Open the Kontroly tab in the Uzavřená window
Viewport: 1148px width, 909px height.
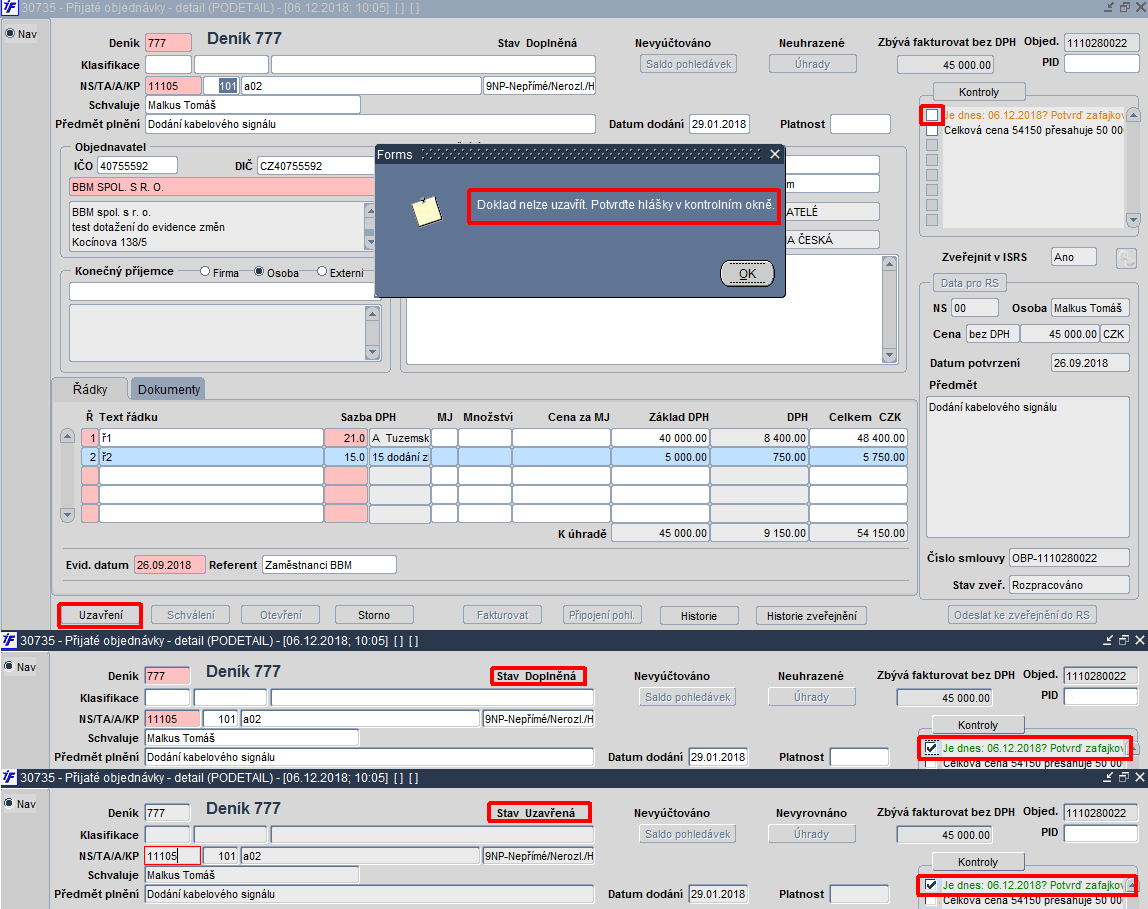[978, 861]
